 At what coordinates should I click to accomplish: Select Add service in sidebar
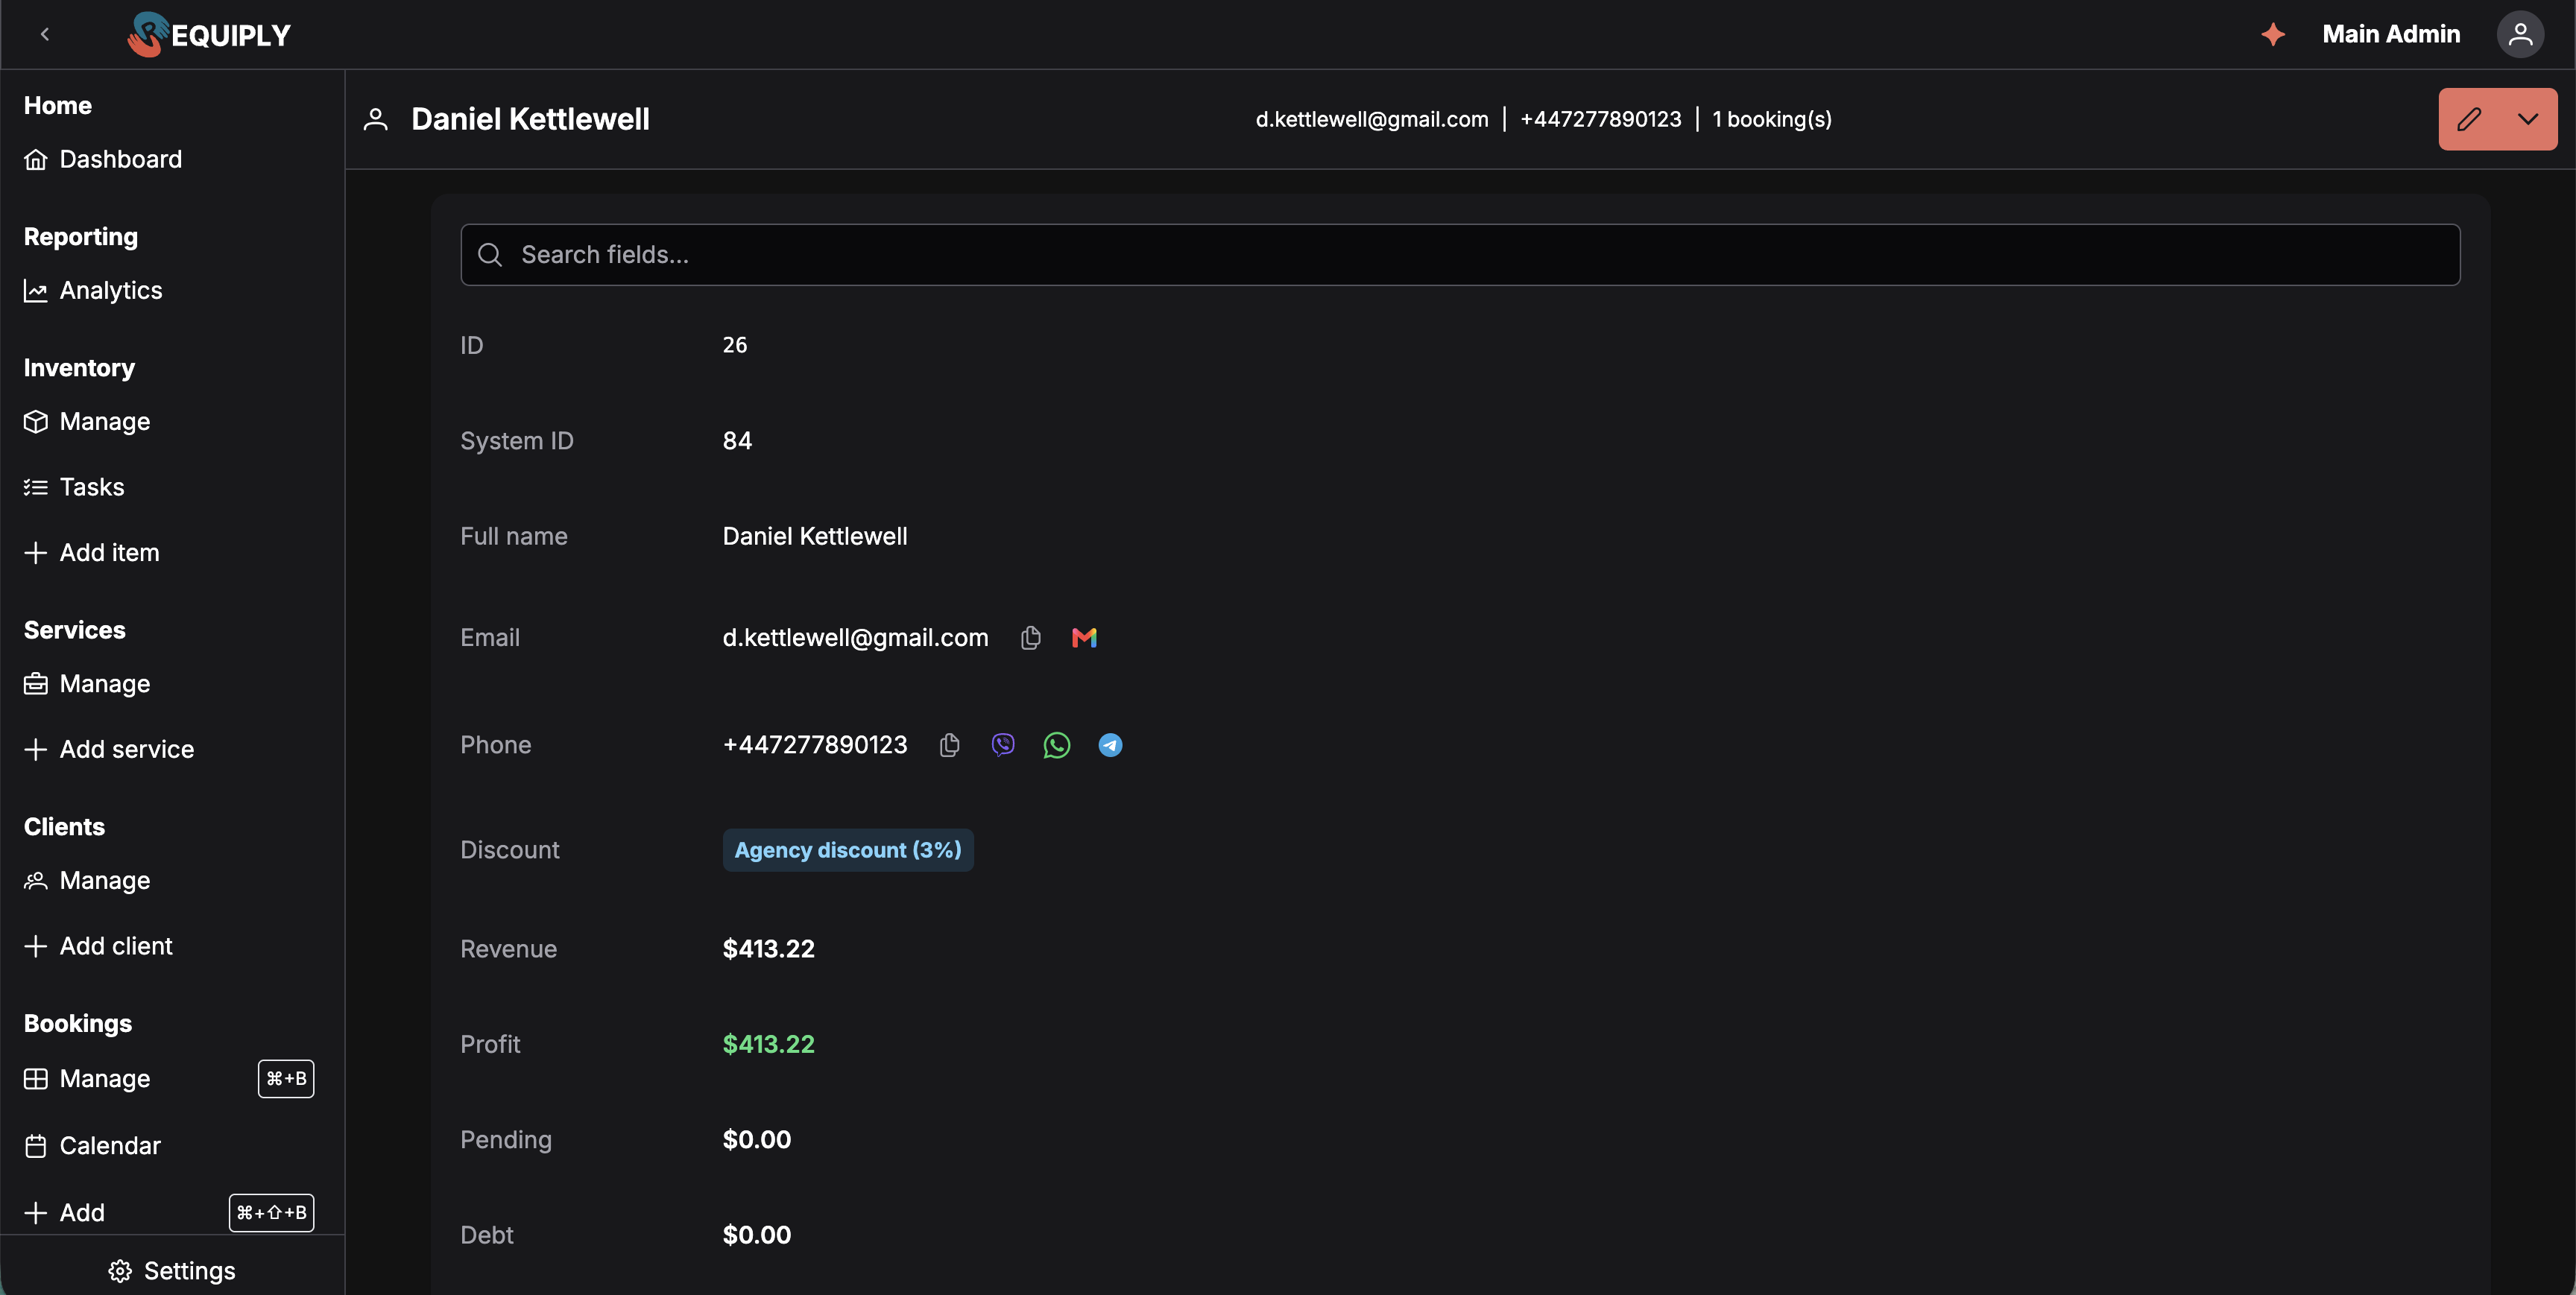tap(109, 749)
